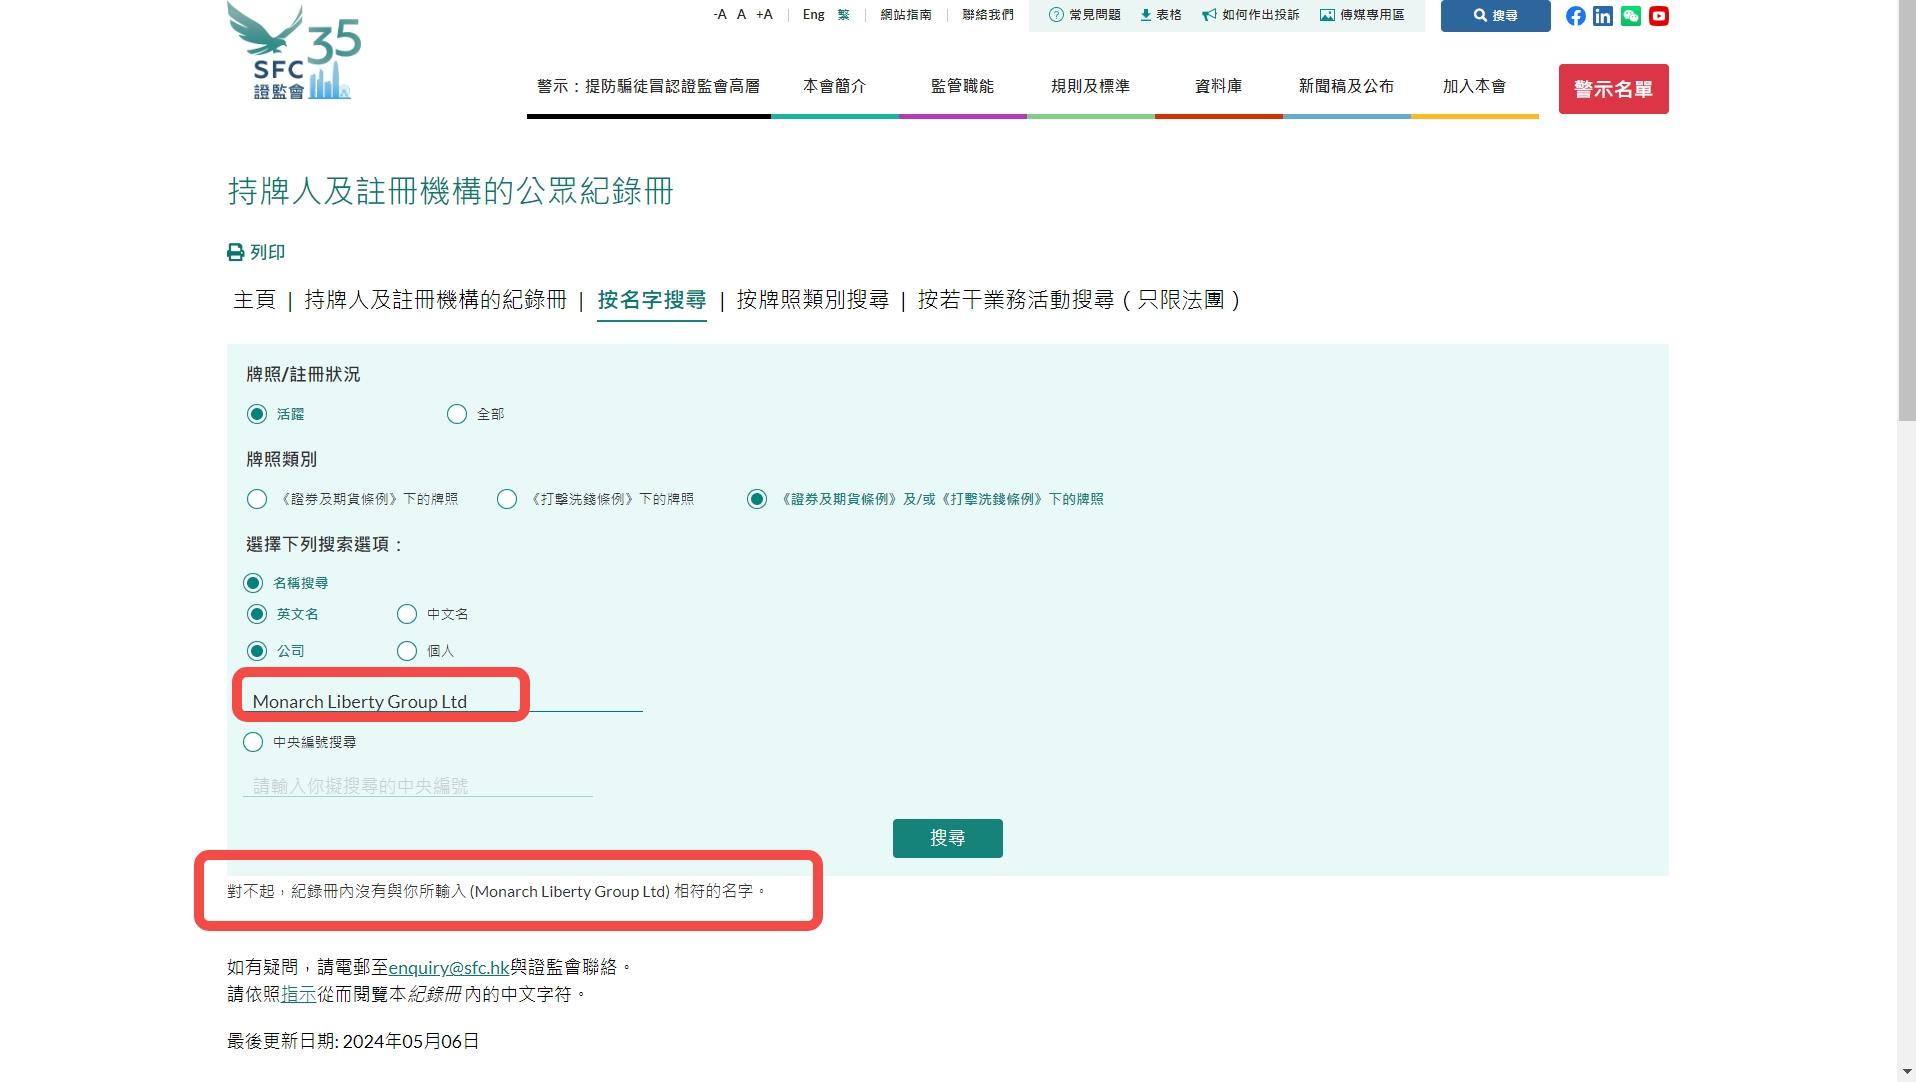
Task: Open 表格 forms download link
Action: [x=1161, y=15]
